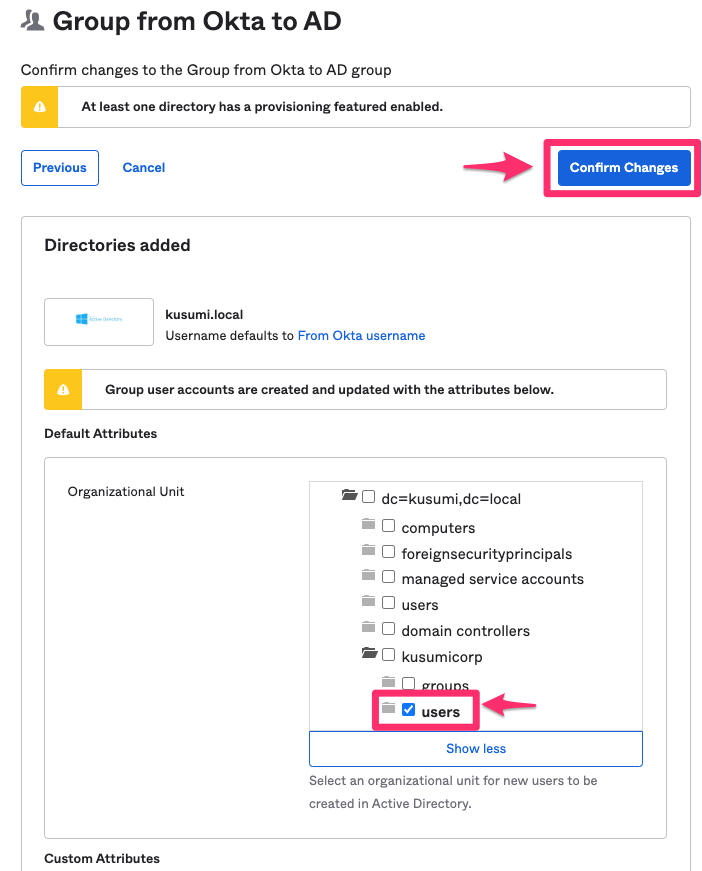Enable the foreignsecurityprincipals checkbox
The width and height of the screenshot is (702, 871).
click(388, 551)
